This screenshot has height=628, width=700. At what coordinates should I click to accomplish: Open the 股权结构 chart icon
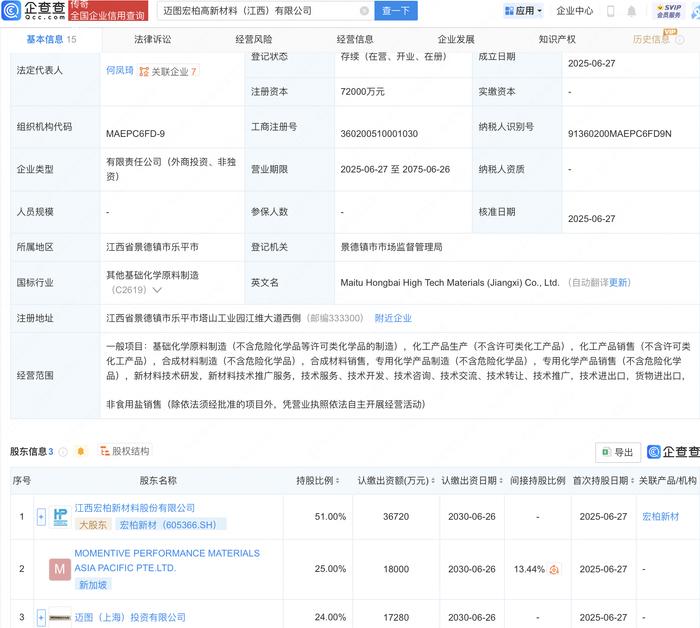click(104, 451)
